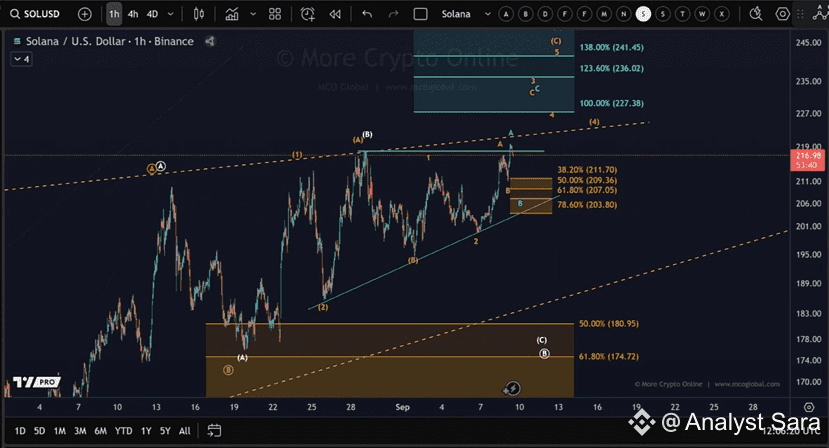Switch to layout shortcut D
Screen dimensions: 829x448
point(545,14)
